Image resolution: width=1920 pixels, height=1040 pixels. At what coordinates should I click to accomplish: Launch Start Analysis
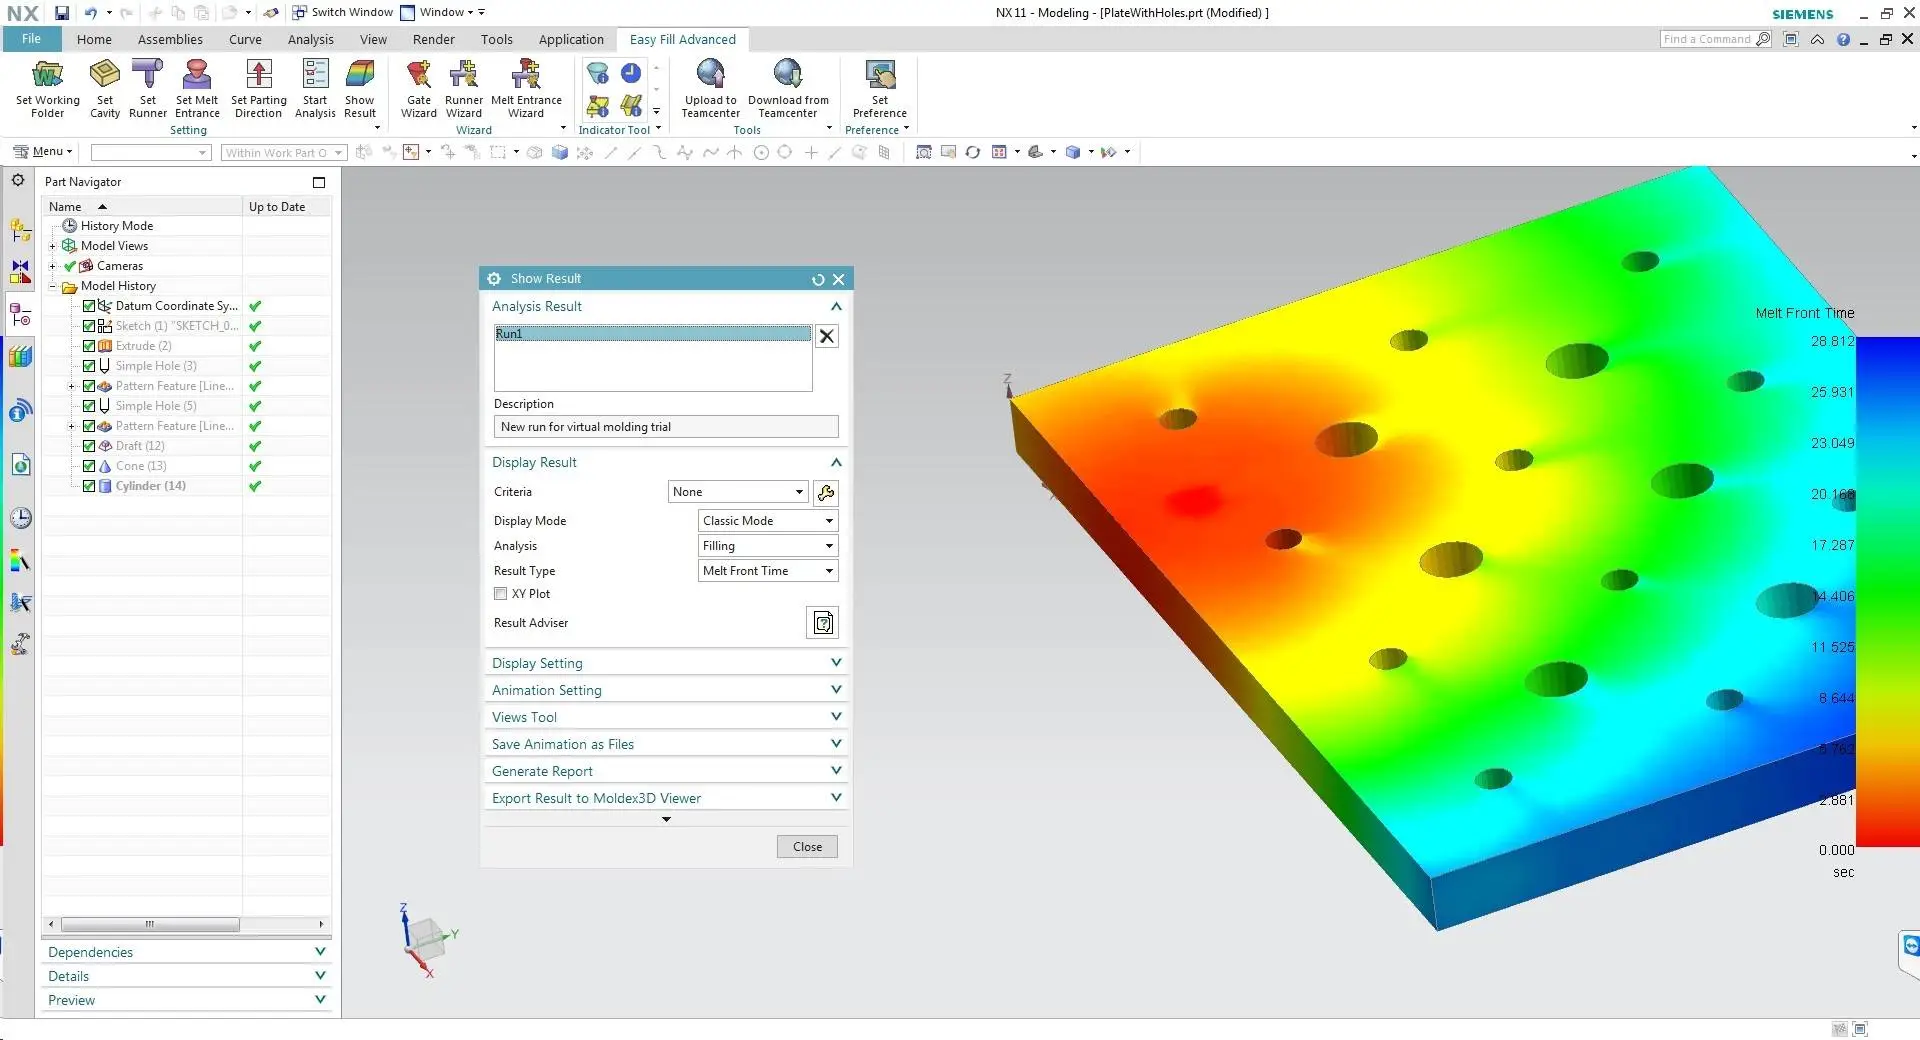[x=315, y=89]
